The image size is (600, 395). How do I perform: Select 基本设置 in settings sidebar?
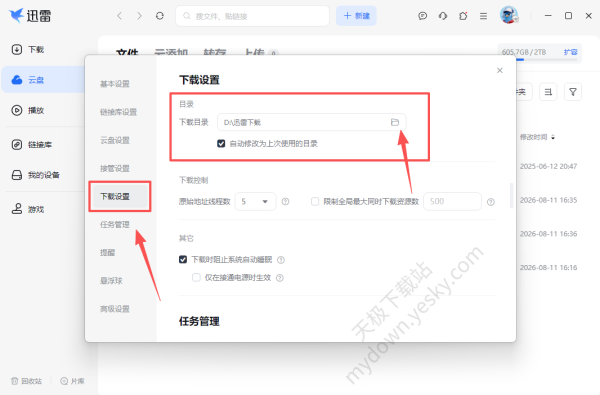[115, 84]
